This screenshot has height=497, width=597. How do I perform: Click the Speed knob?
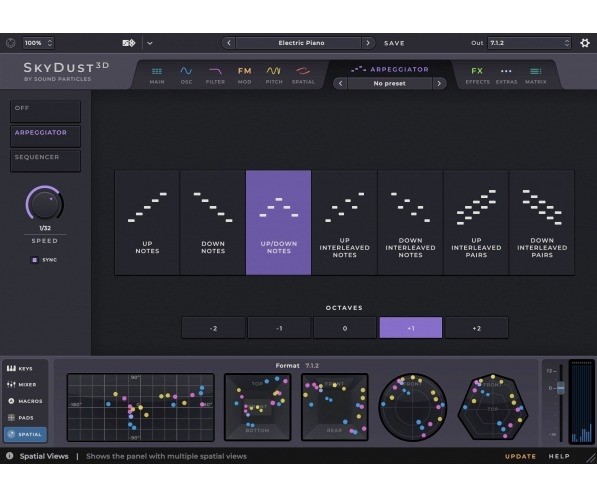tap(45, 204)
